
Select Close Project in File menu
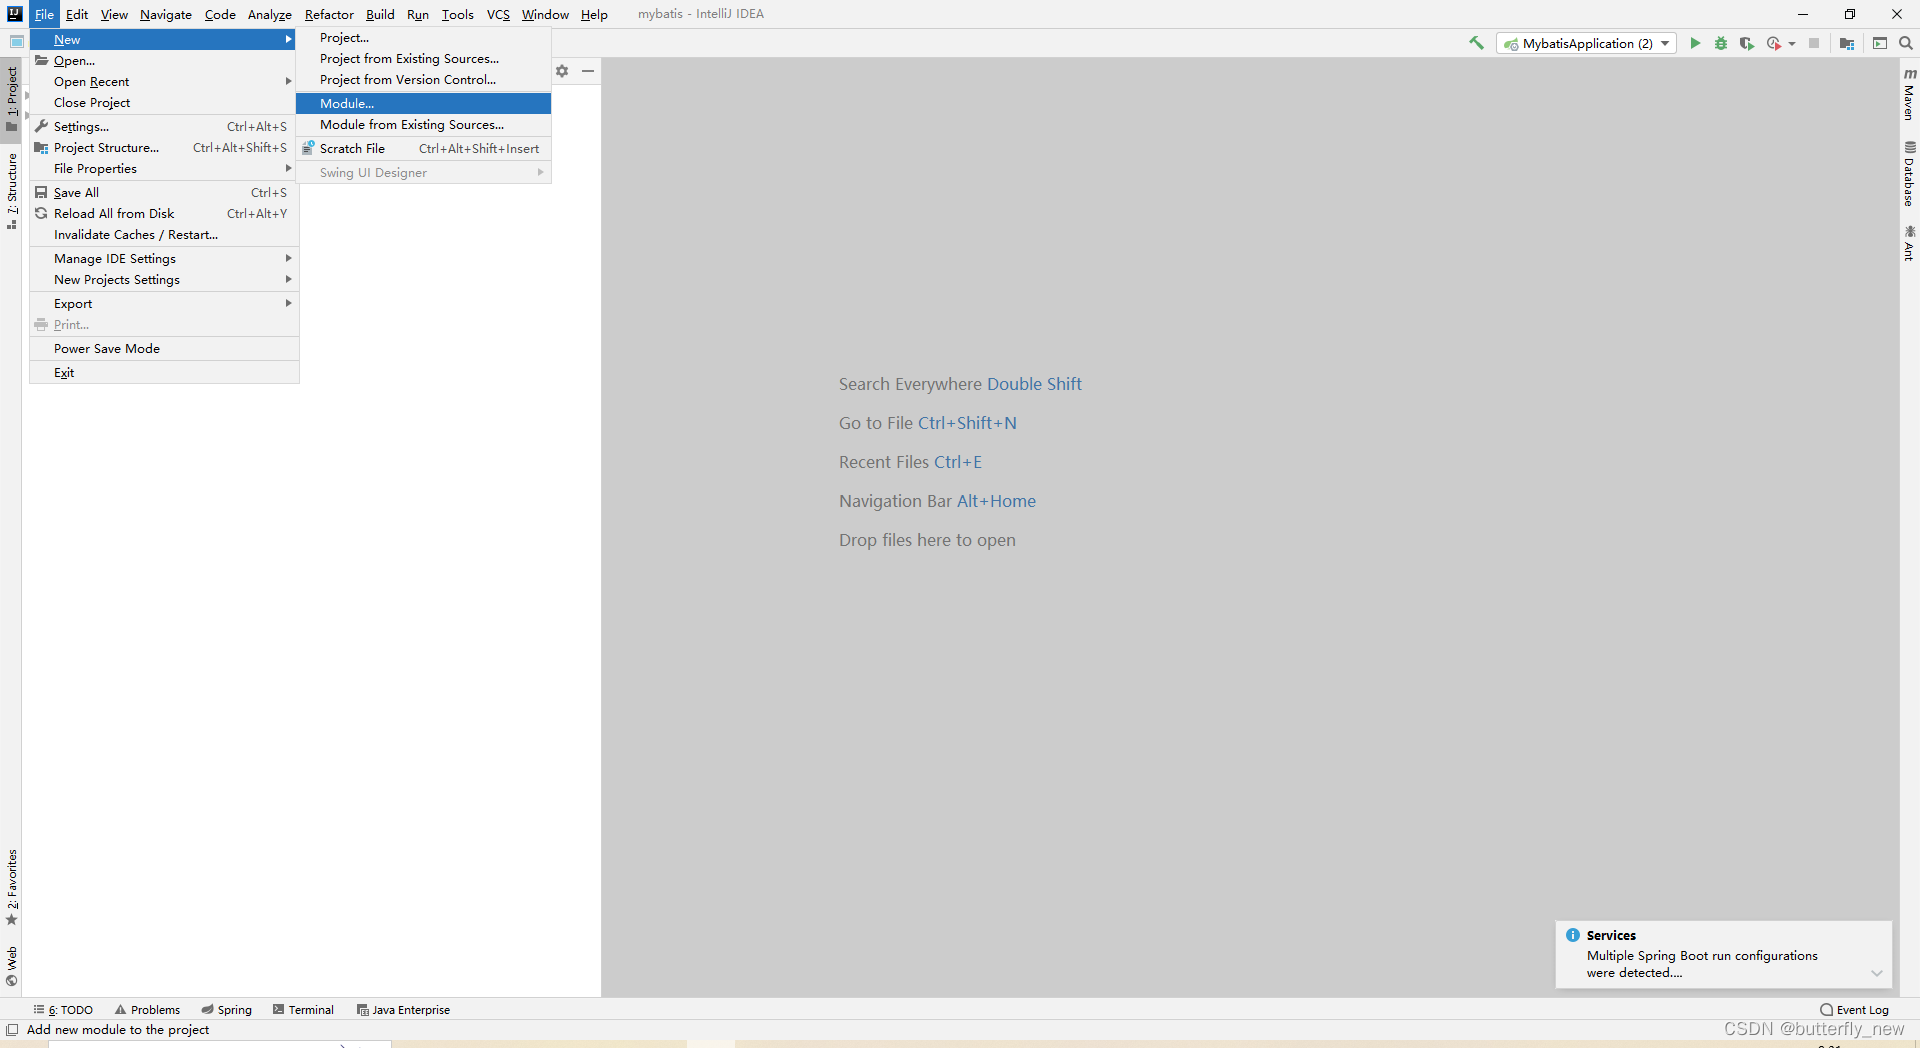tap(164, 103)
